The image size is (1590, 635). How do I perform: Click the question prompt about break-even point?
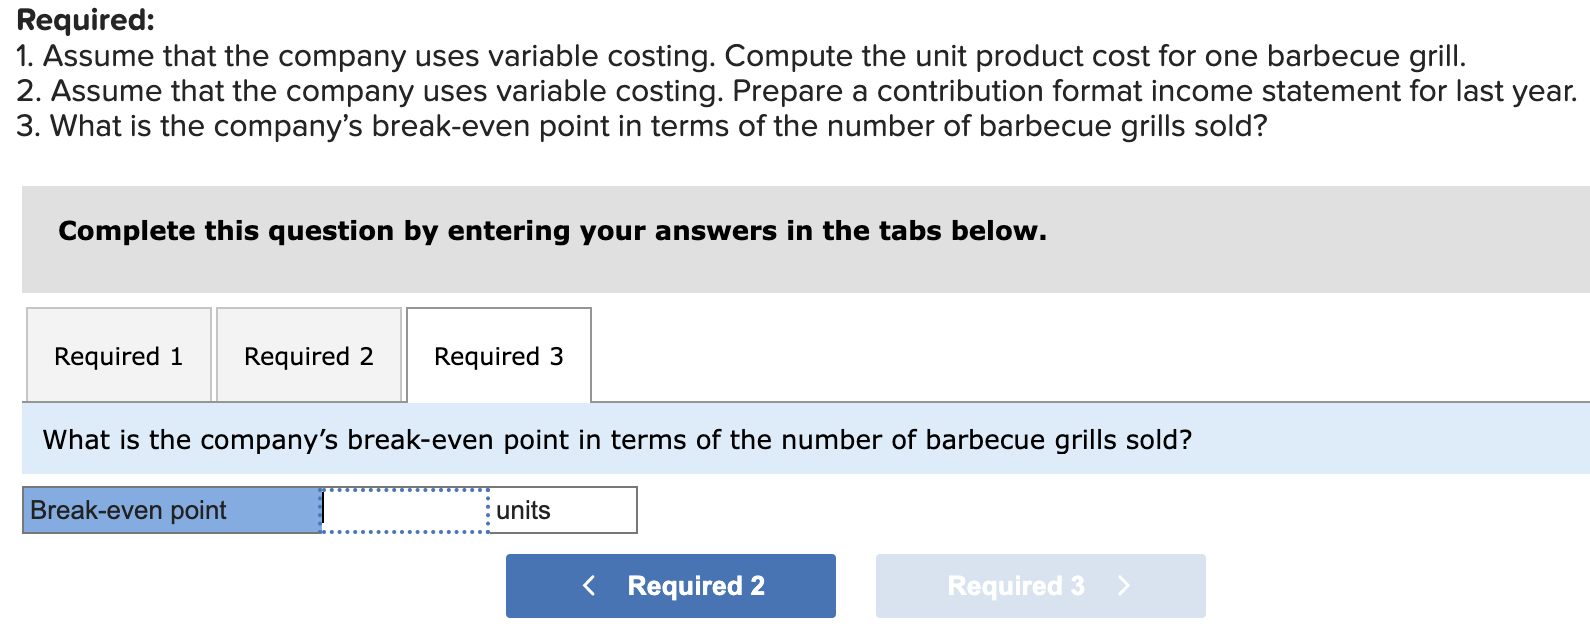coord(617,439)
